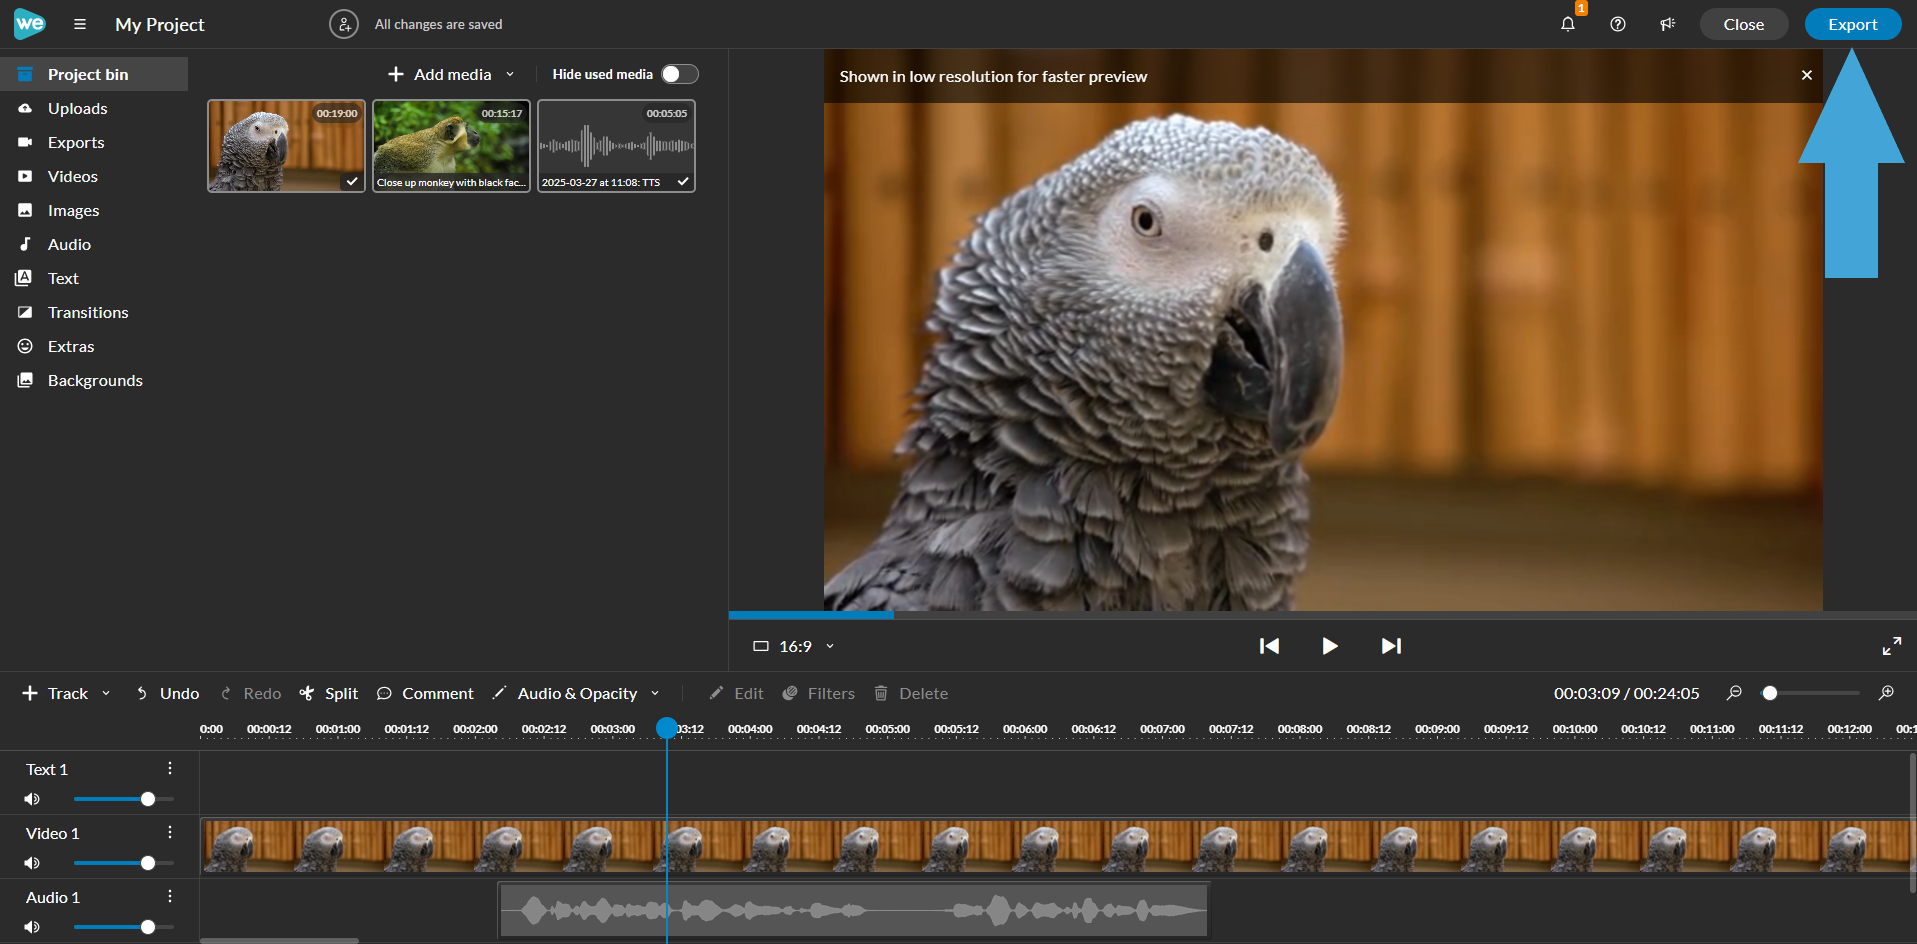Open Text 1 track options menu
This screenshot has height=944, width=1917.
pos(170,768)
